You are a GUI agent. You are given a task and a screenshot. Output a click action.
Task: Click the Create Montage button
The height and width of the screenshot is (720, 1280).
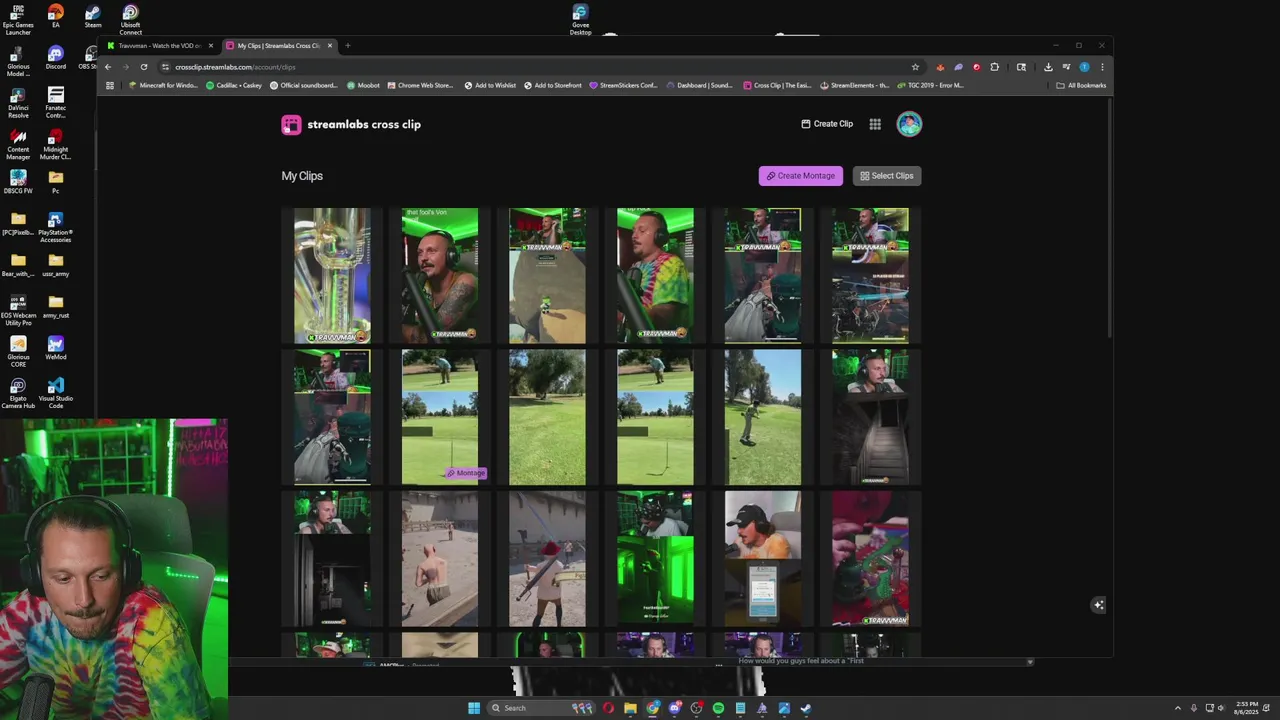click(800, 176)
